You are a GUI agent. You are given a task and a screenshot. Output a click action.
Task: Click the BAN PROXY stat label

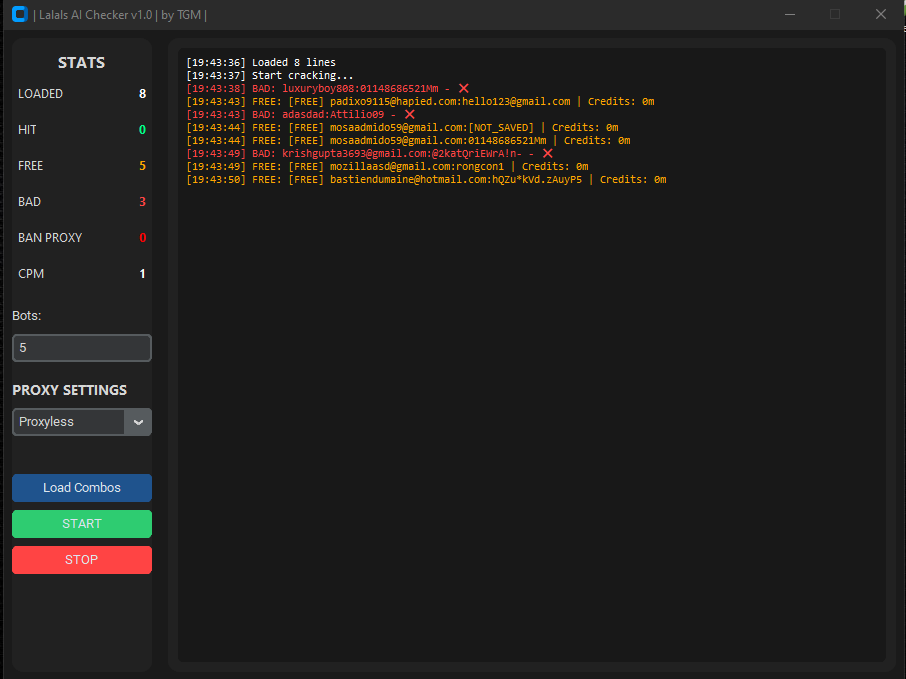[x=50, y=238]
